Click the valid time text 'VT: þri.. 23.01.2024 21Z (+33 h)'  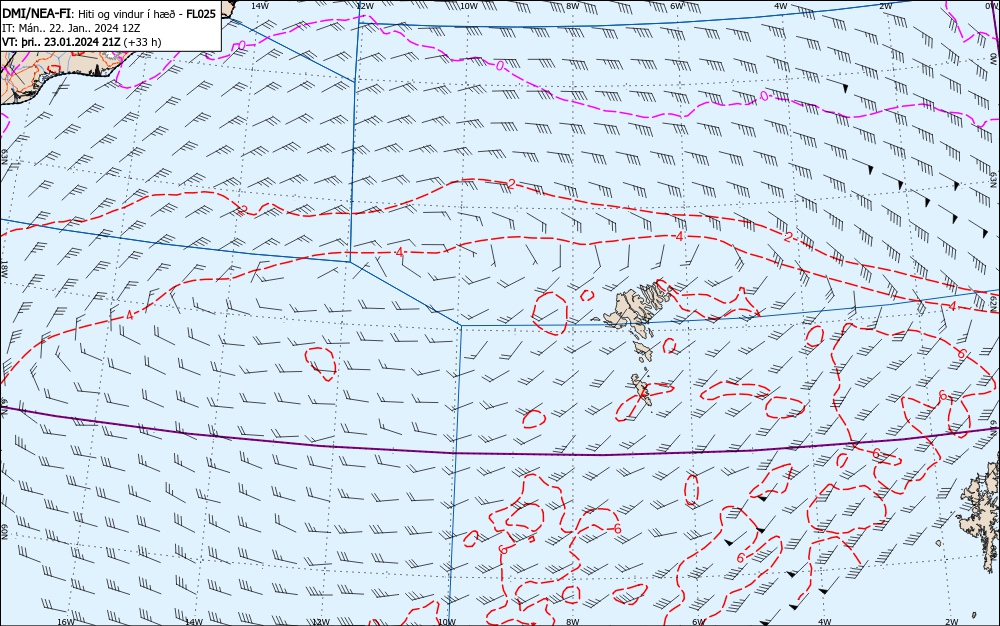coord(82,42)
